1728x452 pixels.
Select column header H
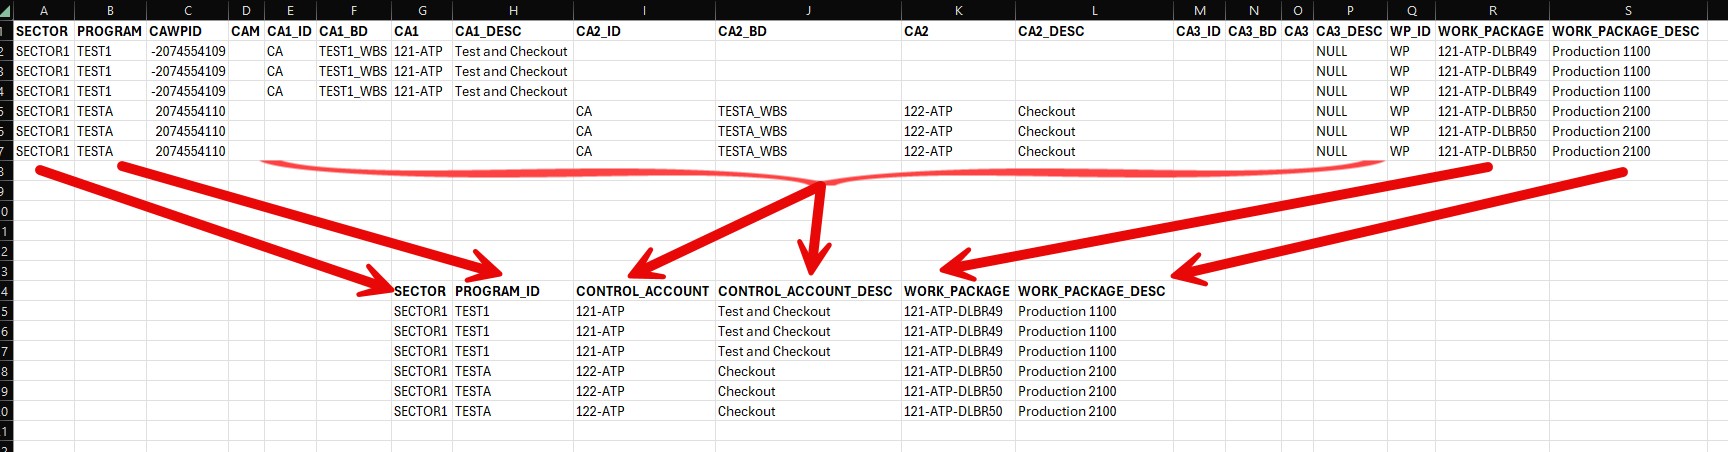point(513,10)
